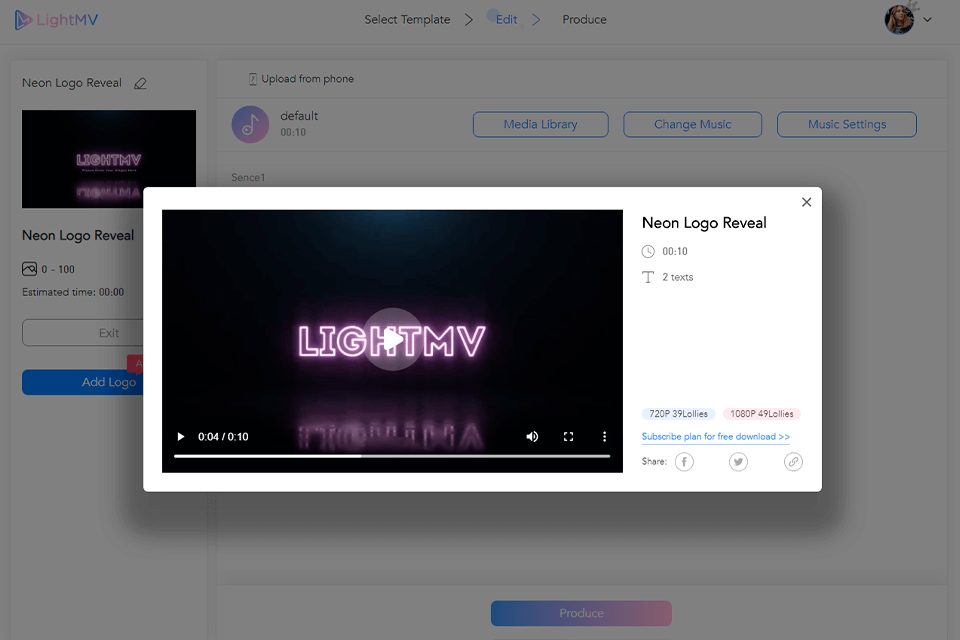This screenshot has height=640, width=960.
Task: Choose the 1080P 49Lollies quality option
Action: [761, 414]
